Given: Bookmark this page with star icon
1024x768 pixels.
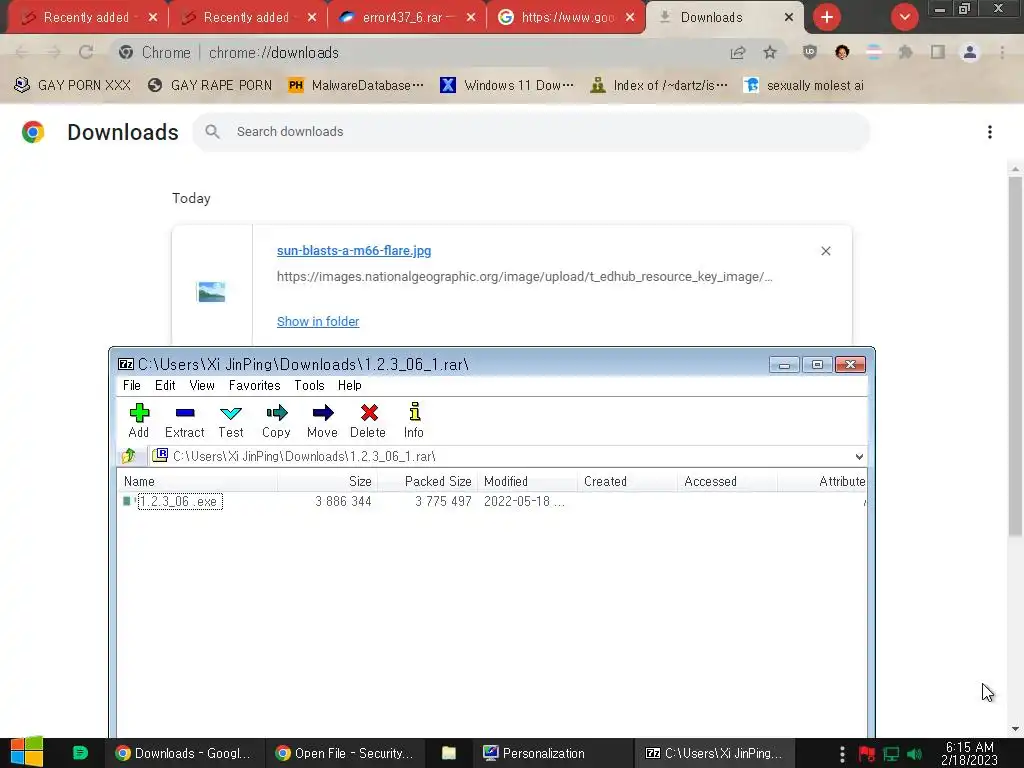Looking at the screenshot, I should click(770, 53).
